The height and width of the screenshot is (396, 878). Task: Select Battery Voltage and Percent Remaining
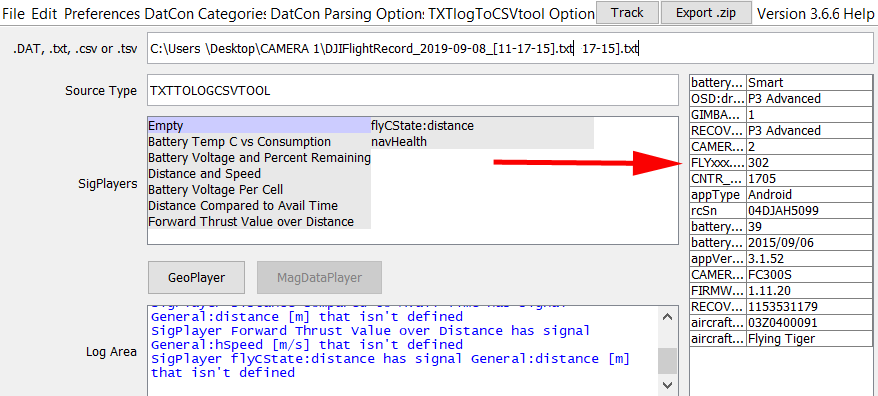pos(259,158)
